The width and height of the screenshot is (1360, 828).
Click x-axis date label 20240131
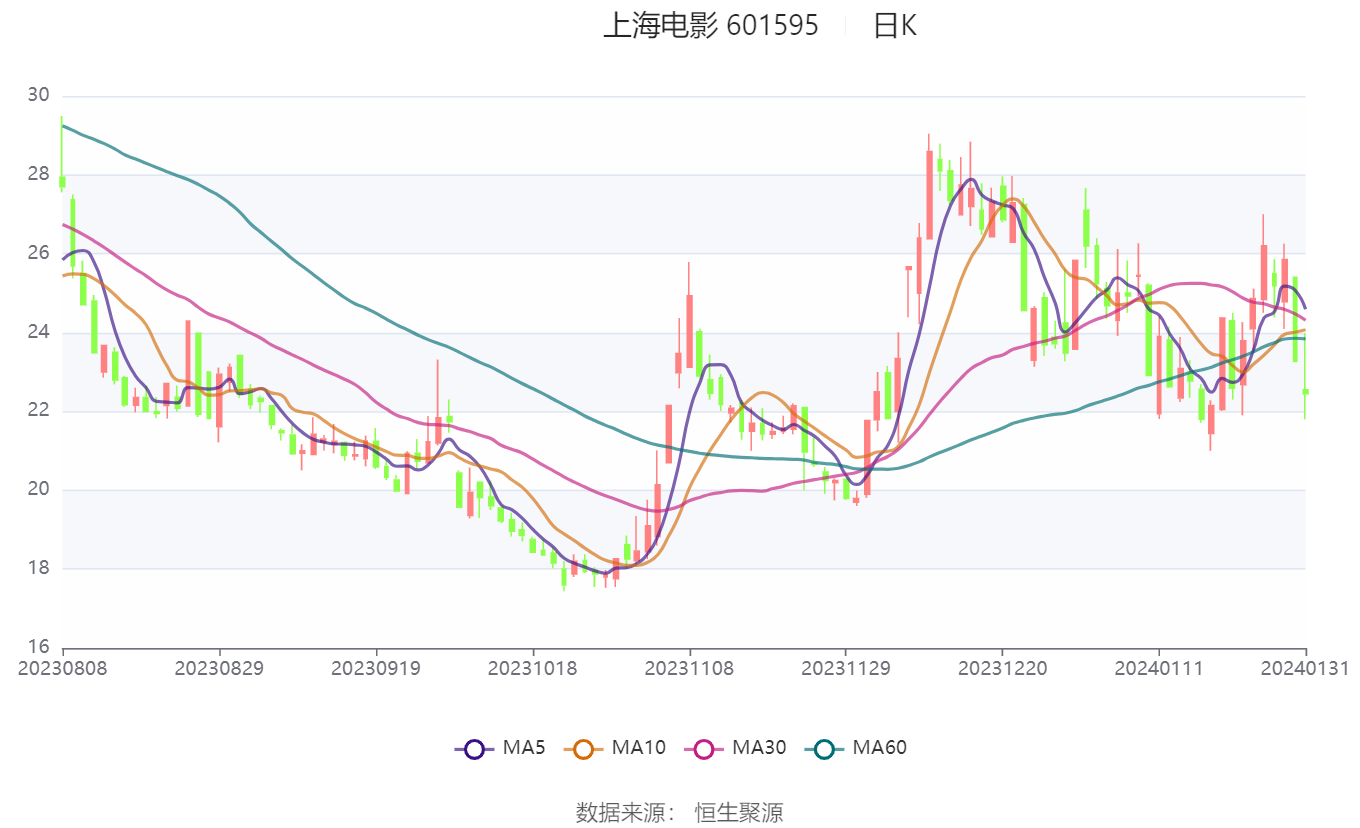point(1304,668)
